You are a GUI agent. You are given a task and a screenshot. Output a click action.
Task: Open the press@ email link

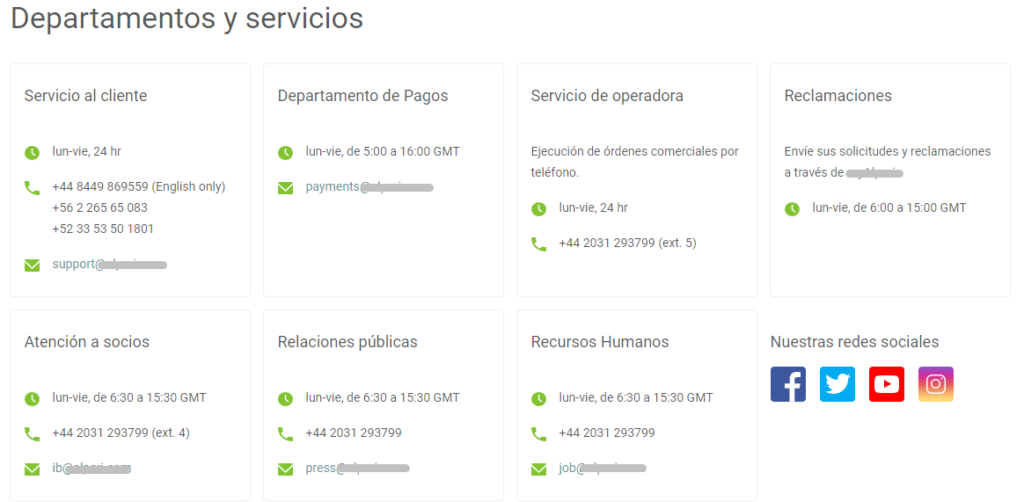click(x=357, y=468)
